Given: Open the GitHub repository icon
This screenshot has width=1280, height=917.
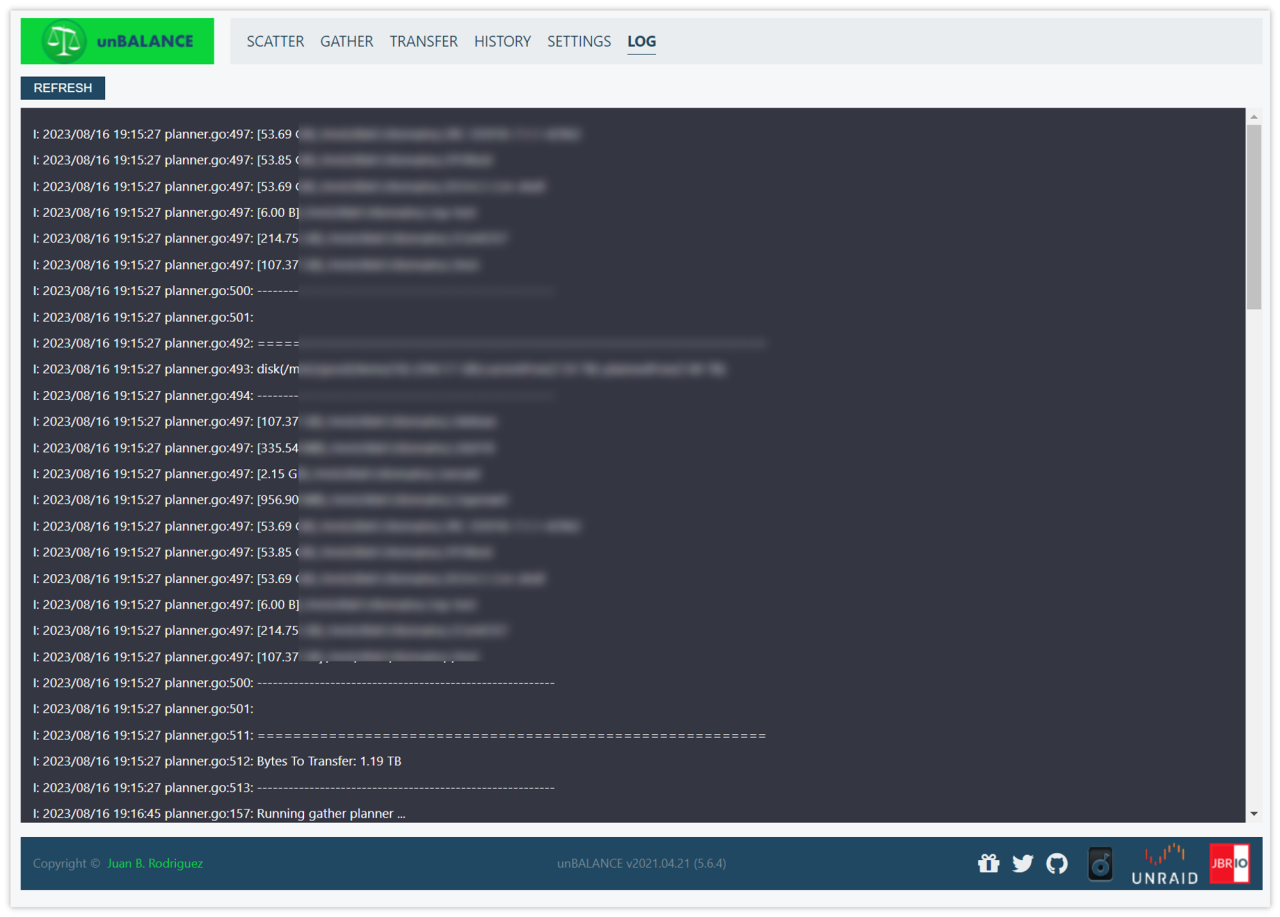Looking at the screenshot, I should click(1057, 863).
